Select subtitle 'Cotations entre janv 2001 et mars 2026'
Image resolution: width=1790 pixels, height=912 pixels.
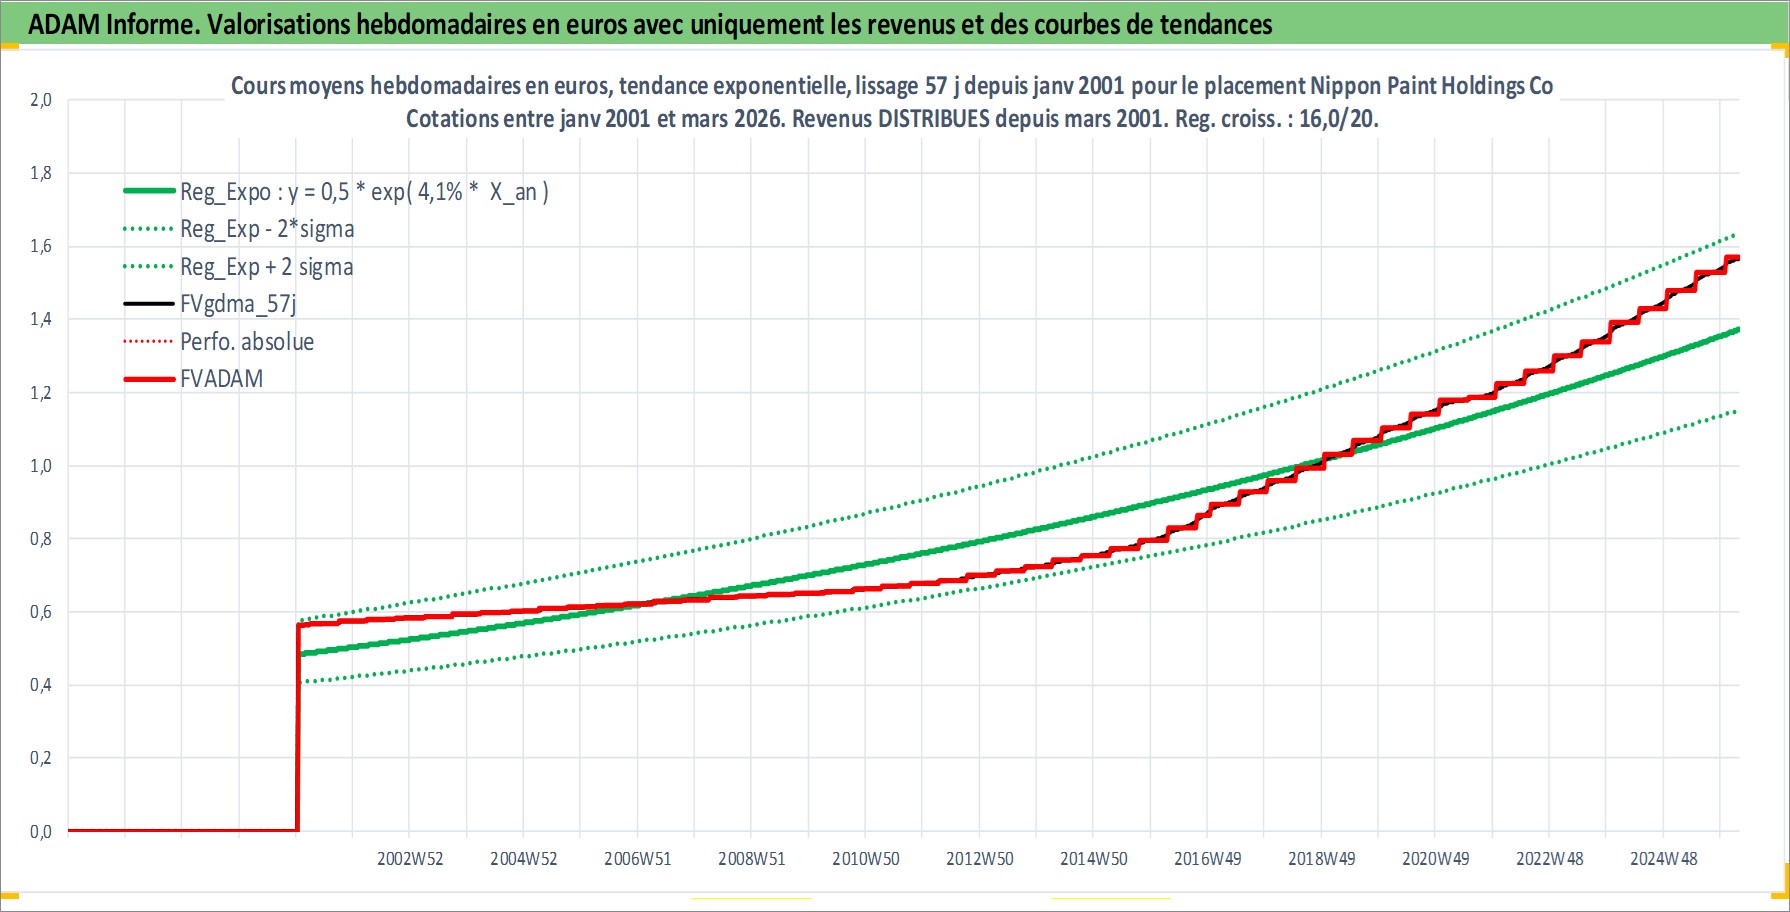point(596,119)
